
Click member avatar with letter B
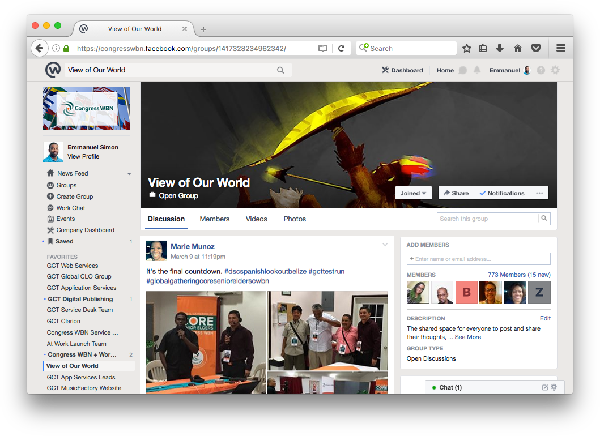[x=465, y=292]
